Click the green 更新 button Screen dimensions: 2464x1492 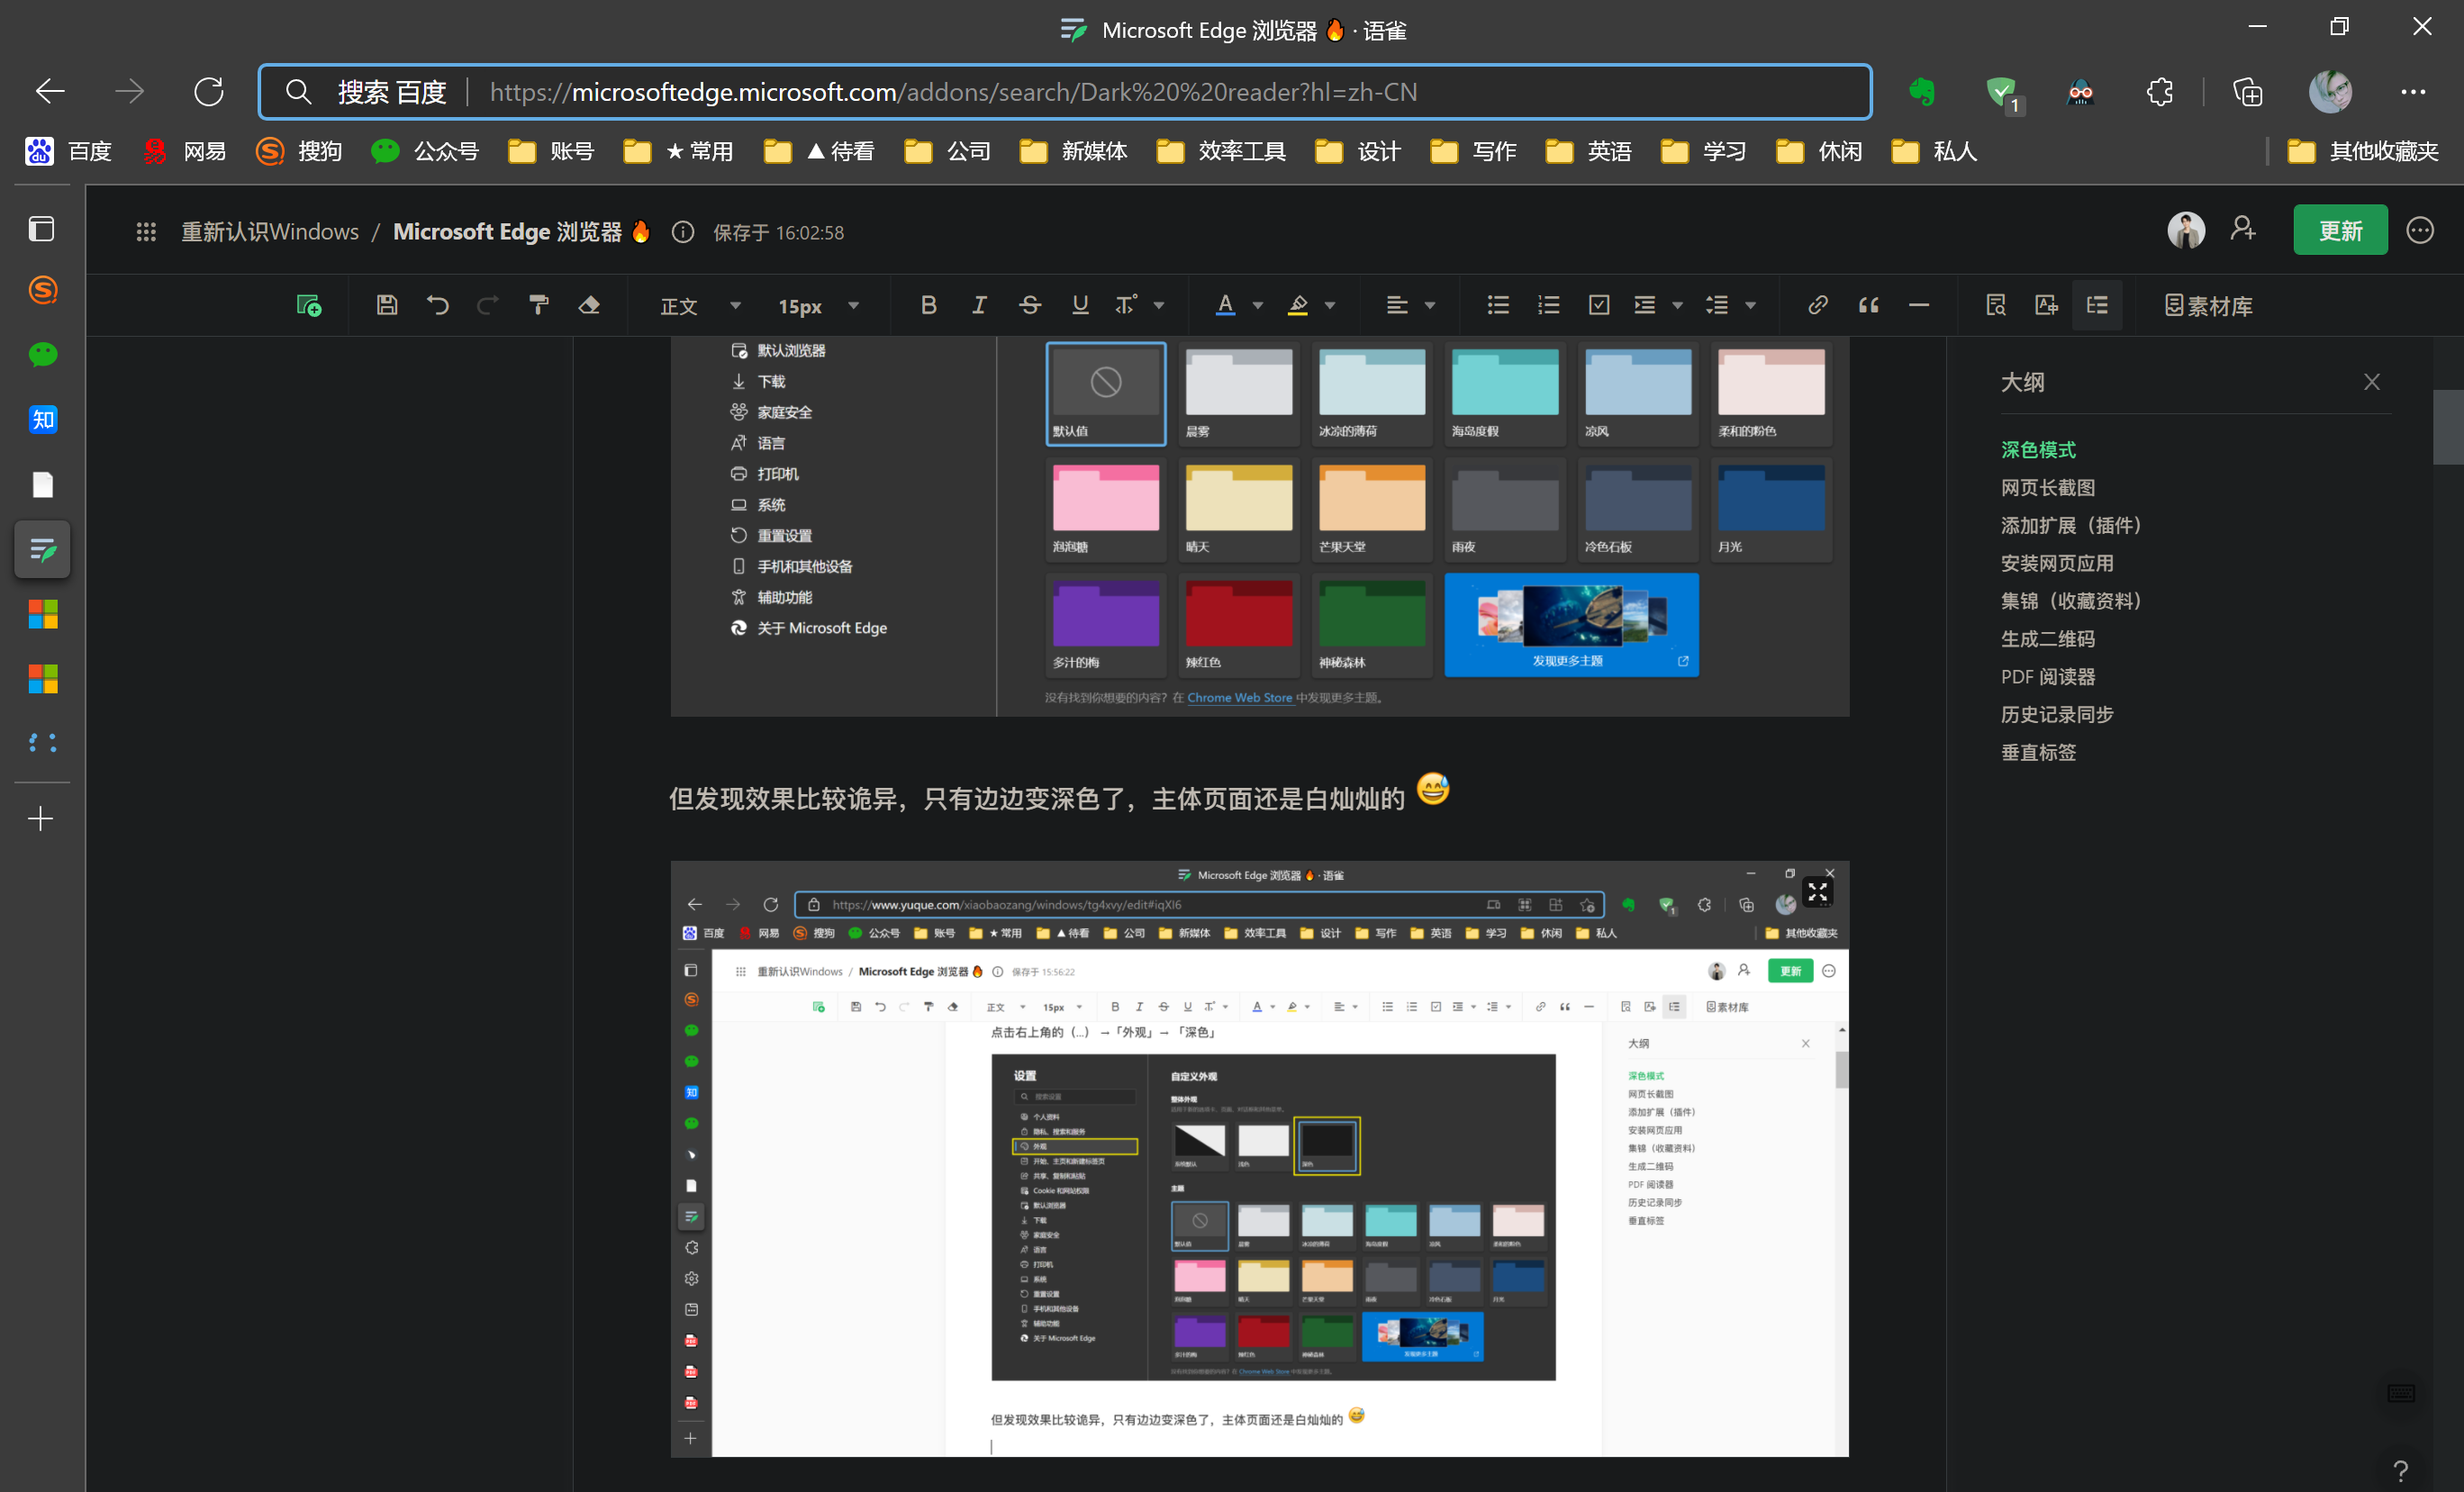(2339, 230)
